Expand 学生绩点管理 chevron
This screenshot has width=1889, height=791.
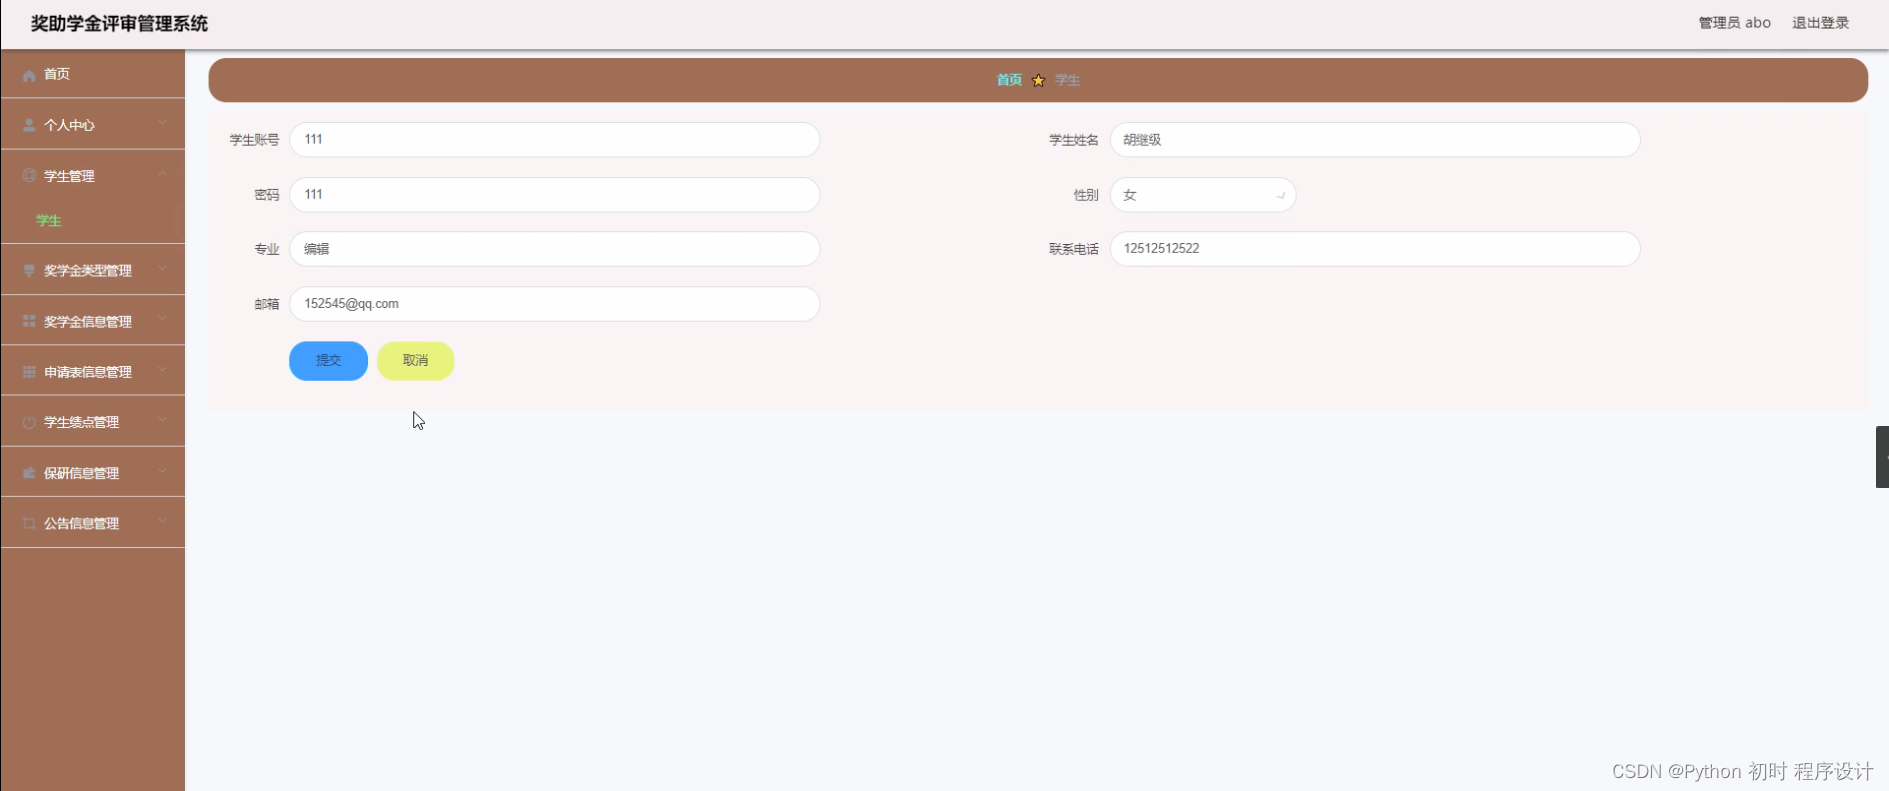(x=162, y=420)
